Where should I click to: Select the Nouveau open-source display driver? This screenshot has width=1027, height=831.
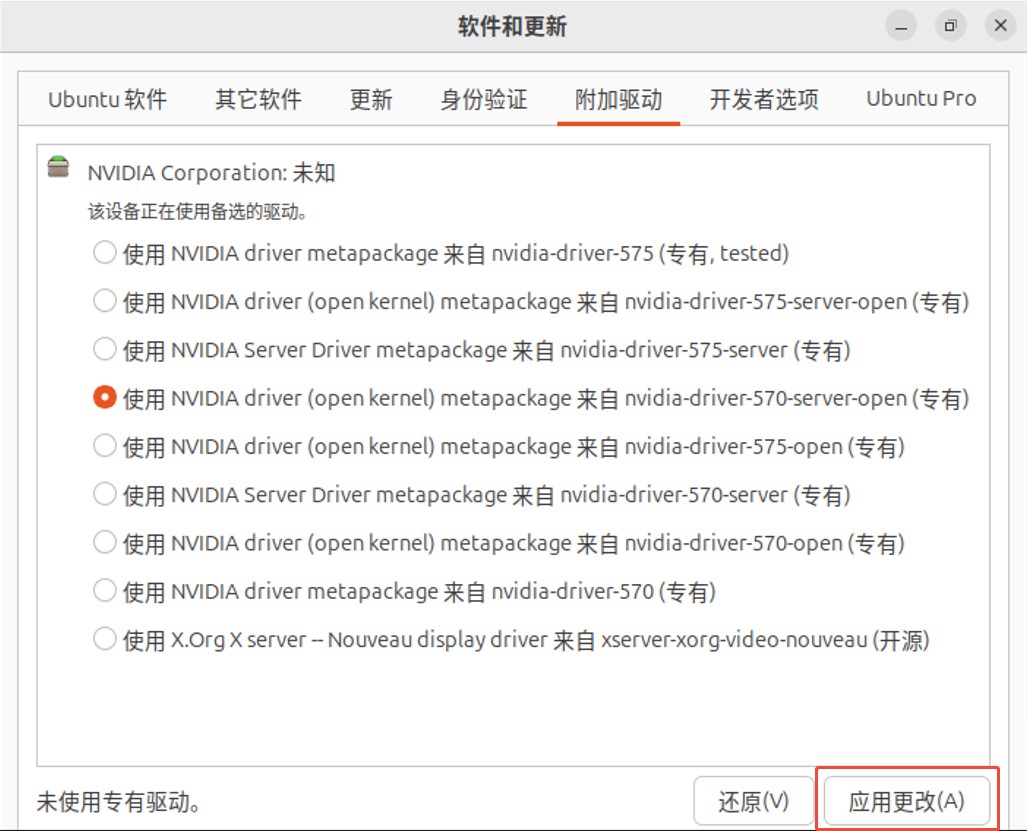tap(104, 639)
